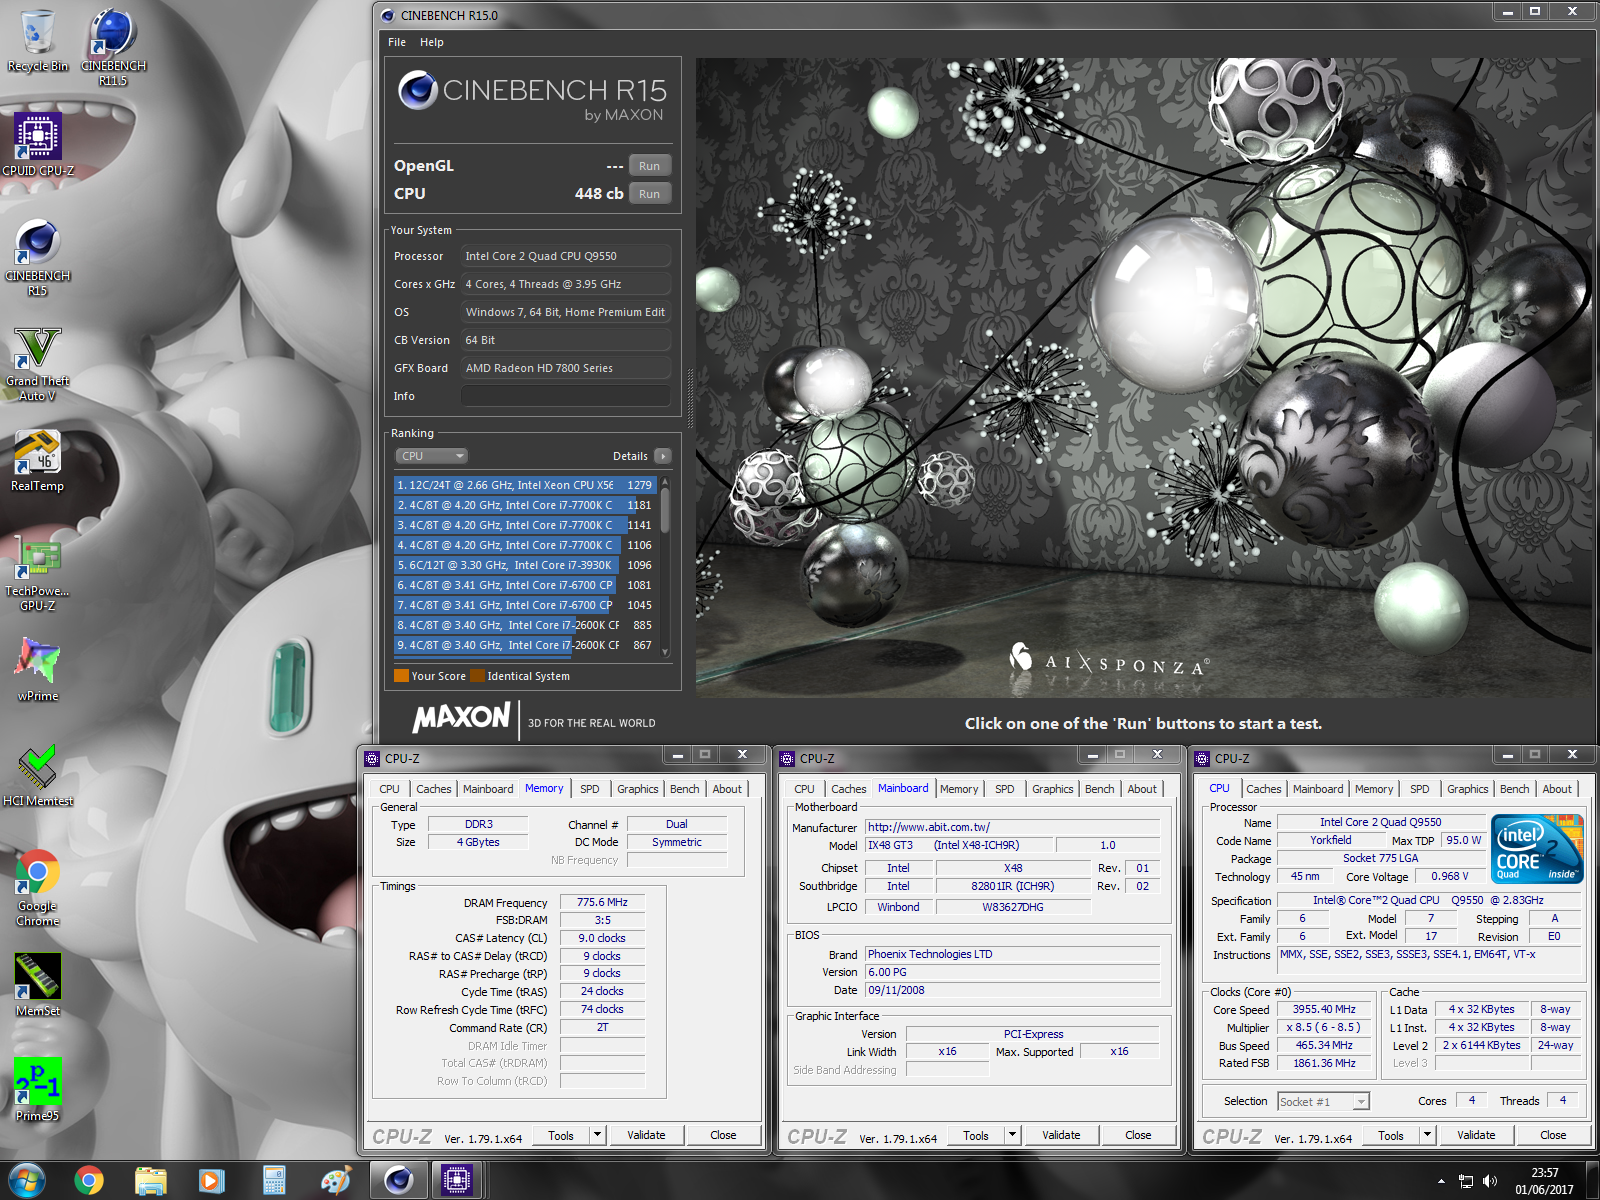Image resolution: width=1600 pixels, height=1200 pixels.
Task: Select ranking entry 5 Core i7-3930K
Action: 525,565
